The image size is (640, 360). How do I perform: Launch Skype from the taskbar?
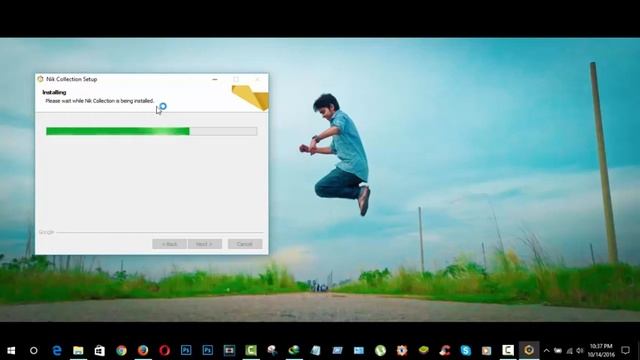click(466, 350)
